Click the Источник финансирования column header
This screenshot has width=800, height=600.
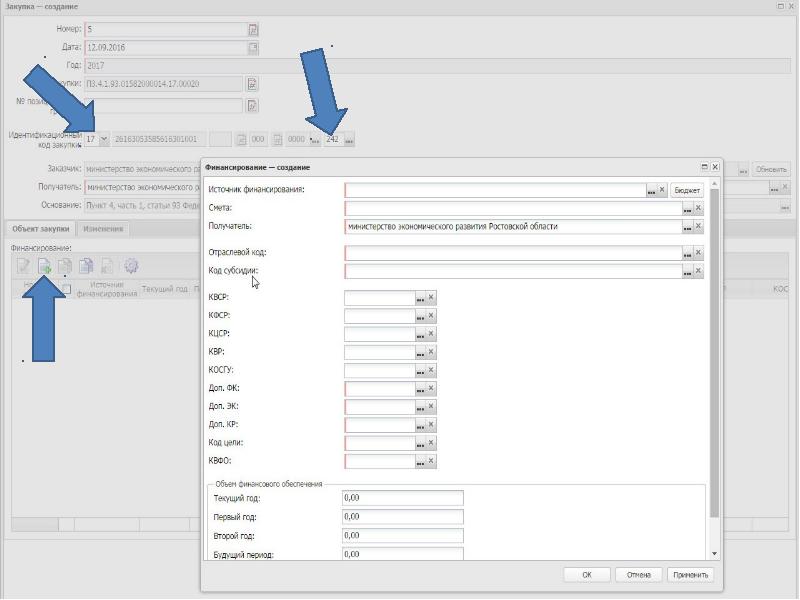[107, 289]
